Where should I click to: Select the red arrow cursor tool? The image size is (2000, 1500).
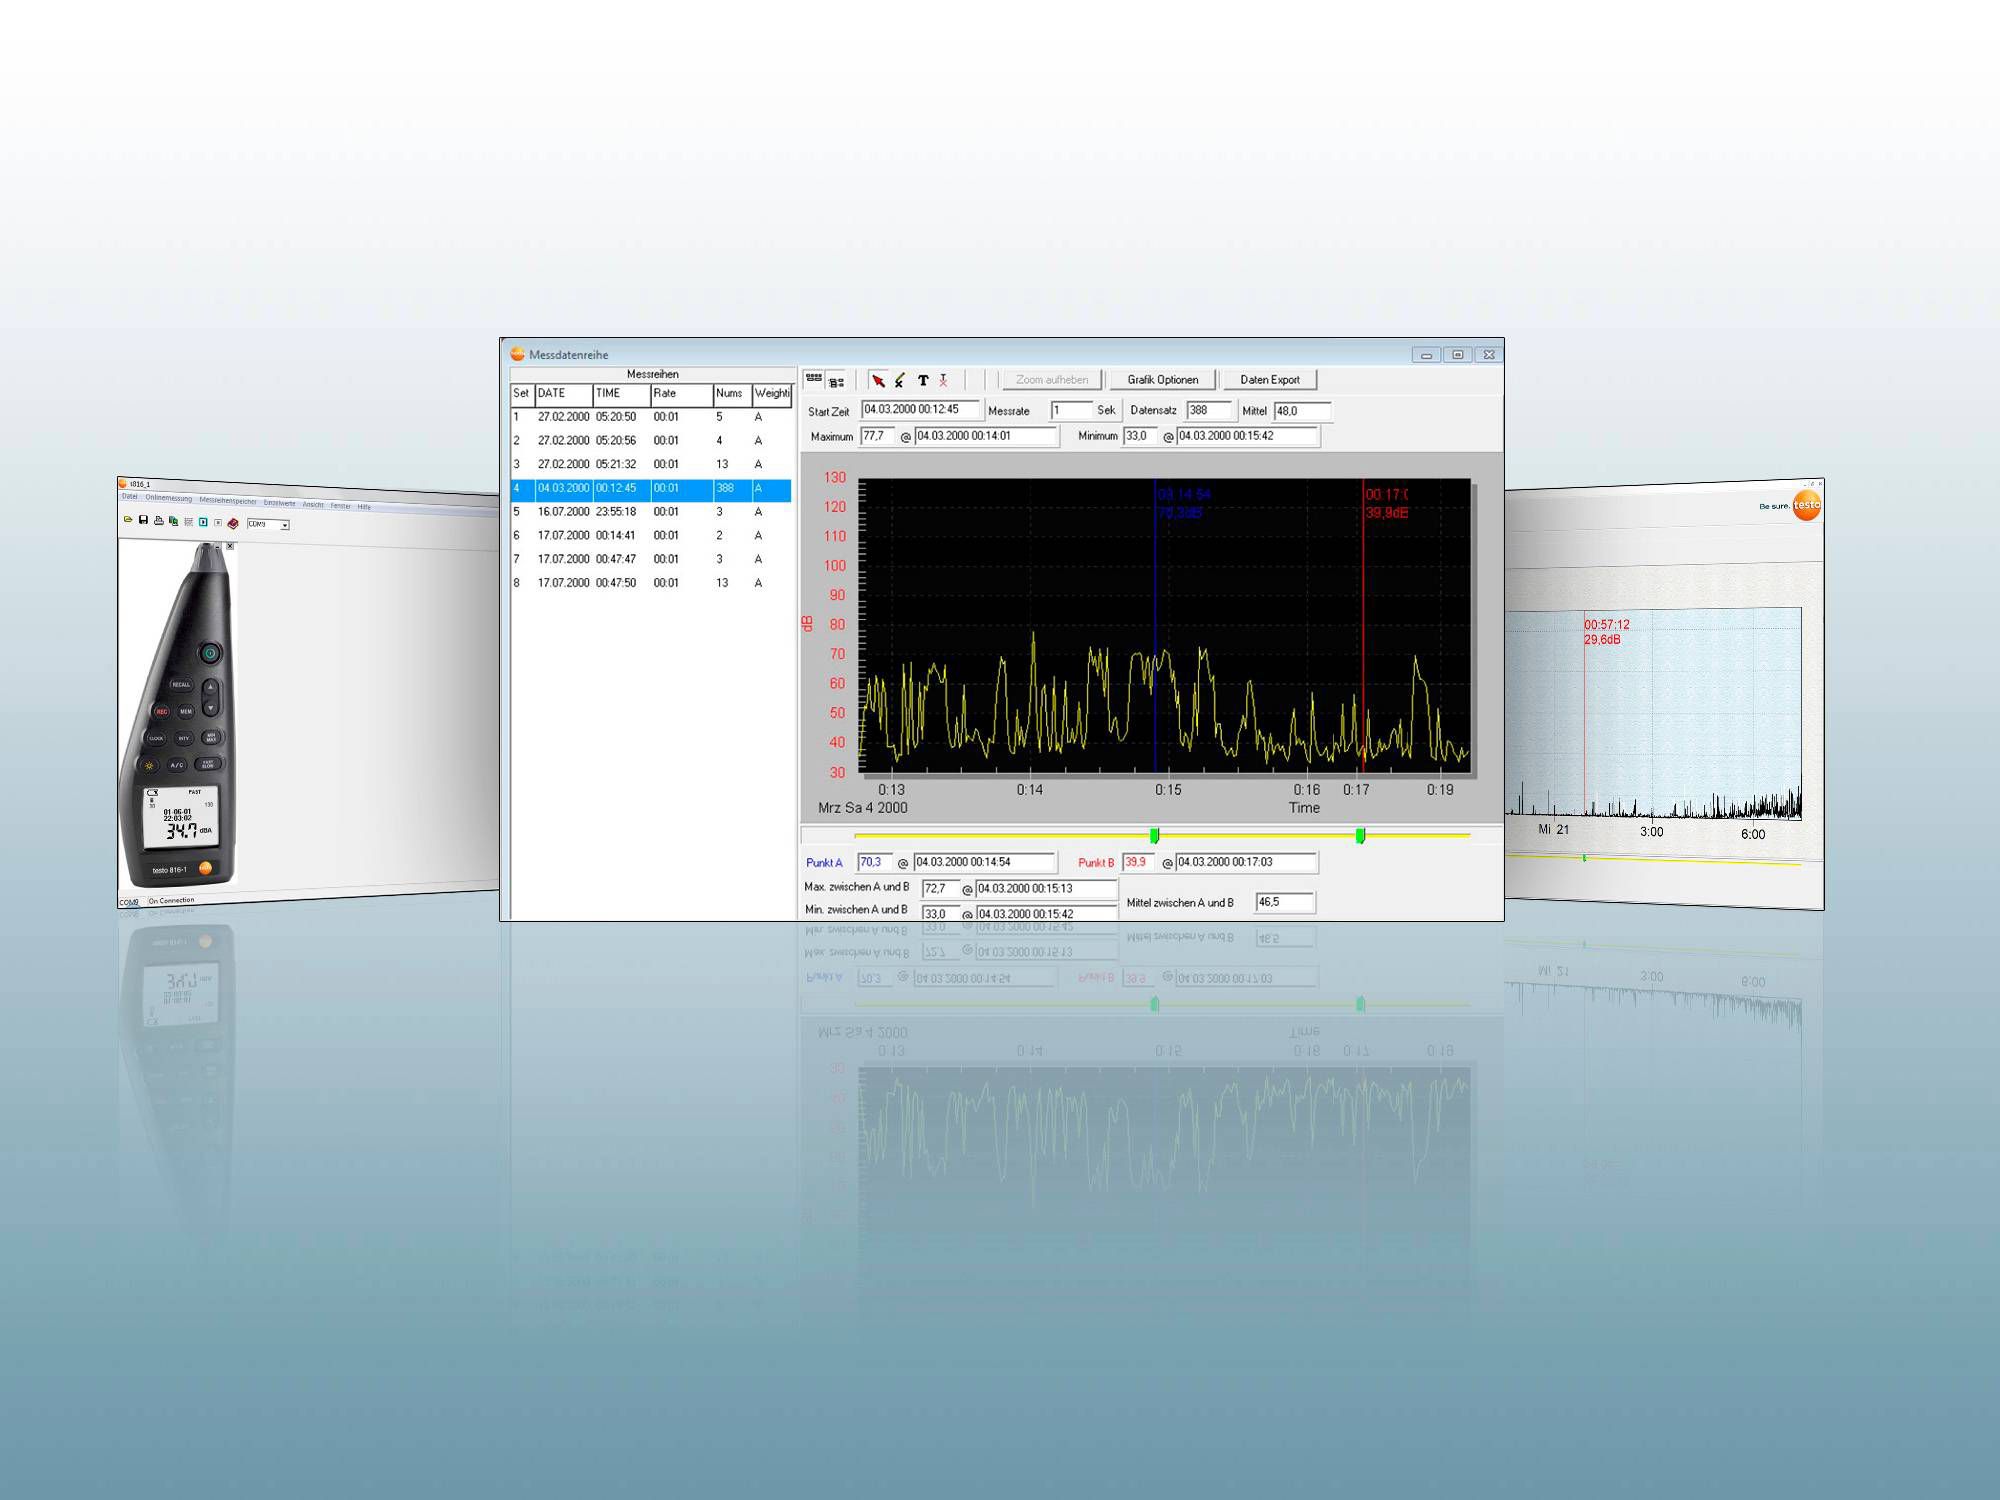pyautogui.click(x=878, y=380)
